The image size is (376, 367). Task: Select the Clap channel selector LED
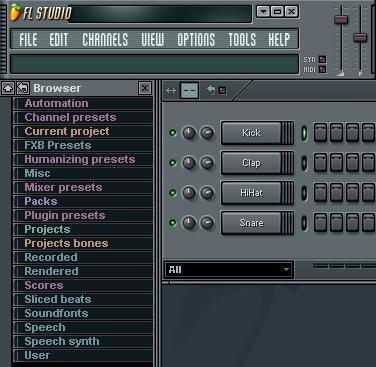pyautogui.click(x=304, y=163)
